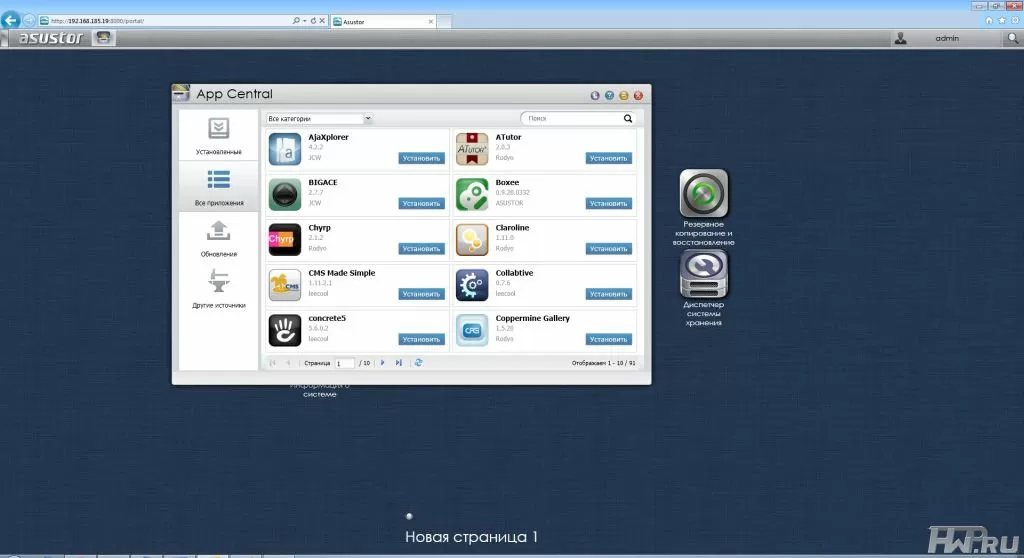Install Boxee with Установить button

tap(609, 203)
